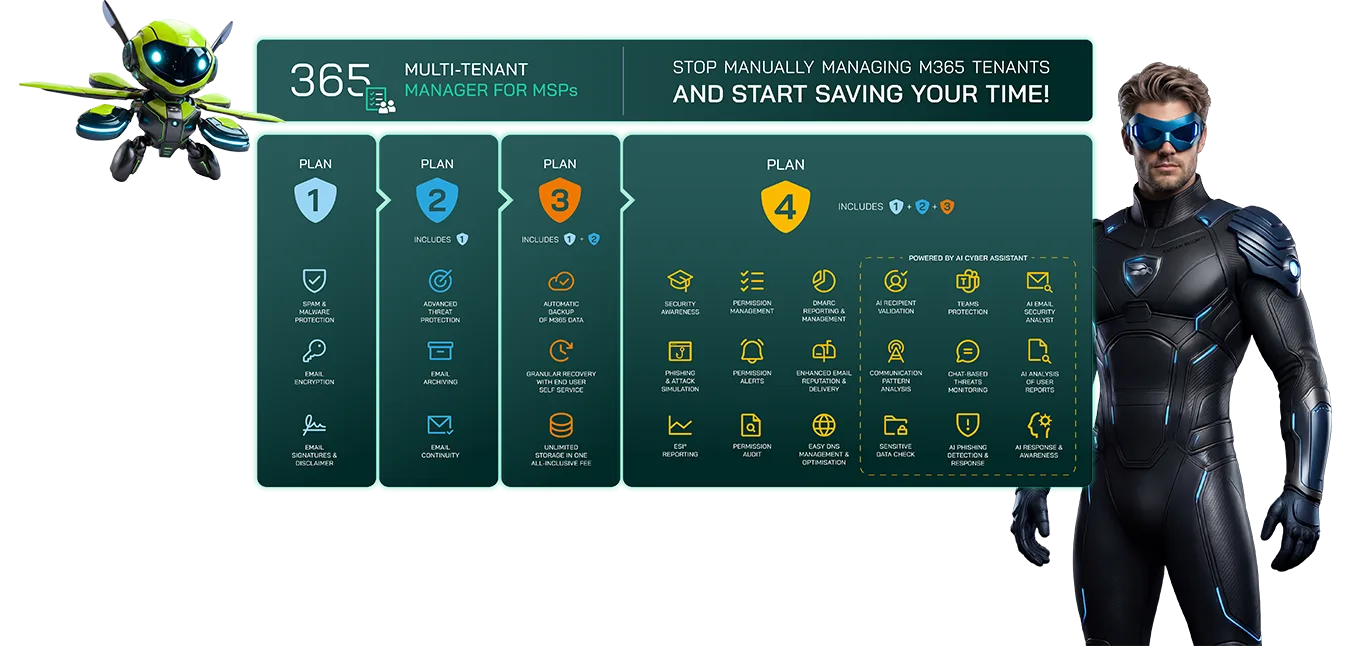
Task: Select the Teams Protection icon
Action: pos(967,281)
